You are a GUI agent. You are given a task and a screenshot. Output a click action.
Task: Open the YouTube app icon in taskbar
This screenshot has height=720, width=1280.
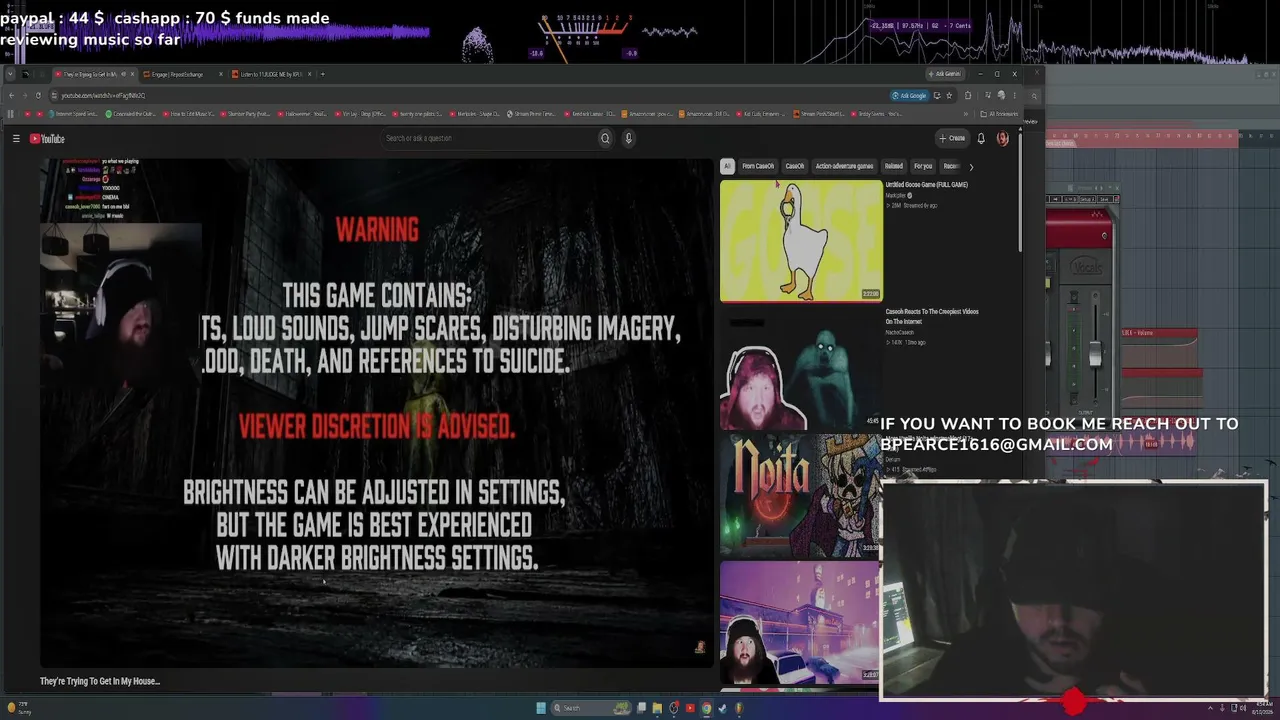click(690, 708)
